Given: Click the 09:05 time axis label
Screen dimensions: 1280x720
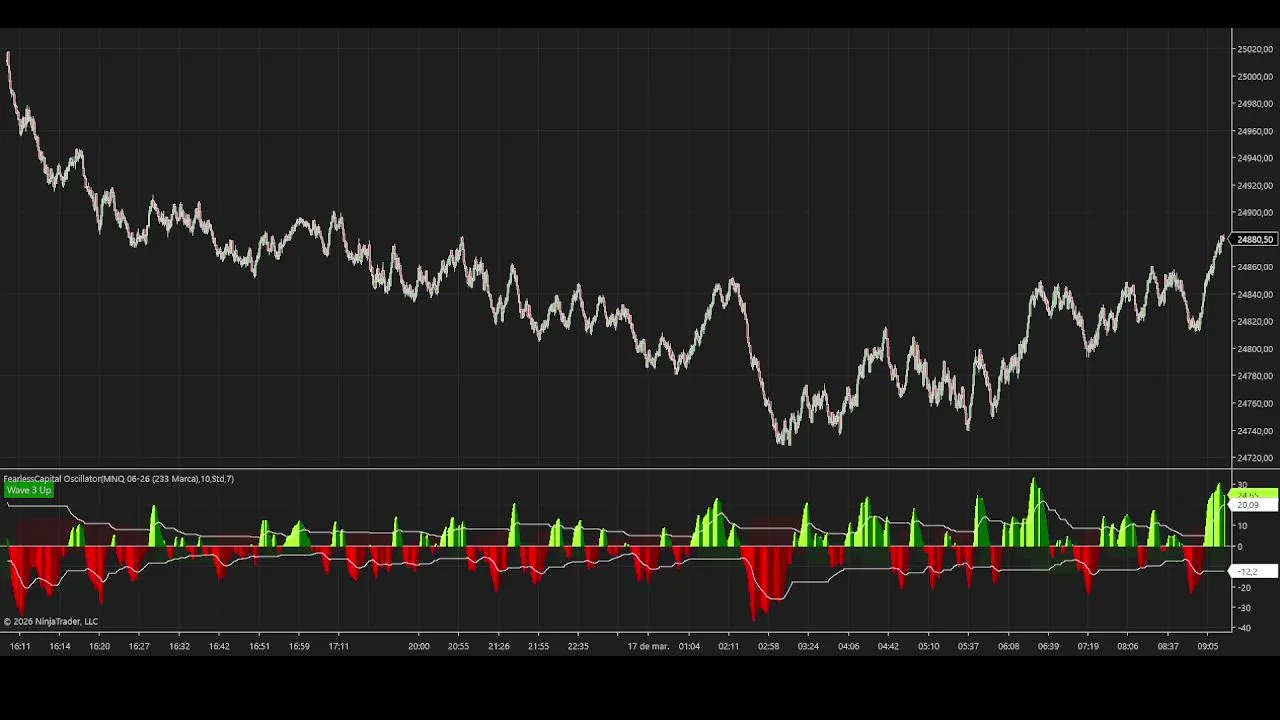Looking at the screenshot, I should tap(1208, 647).
